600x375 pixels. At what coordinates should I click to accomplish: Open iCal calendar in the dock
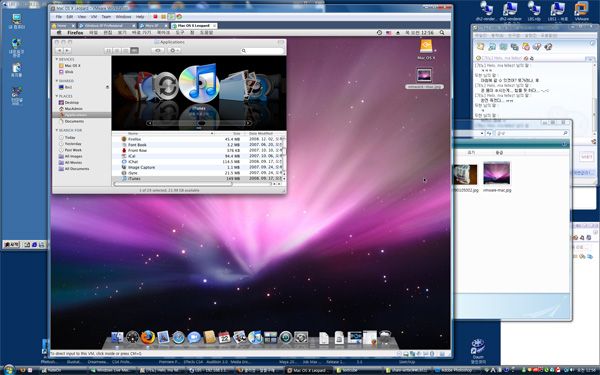click(224, 337)
